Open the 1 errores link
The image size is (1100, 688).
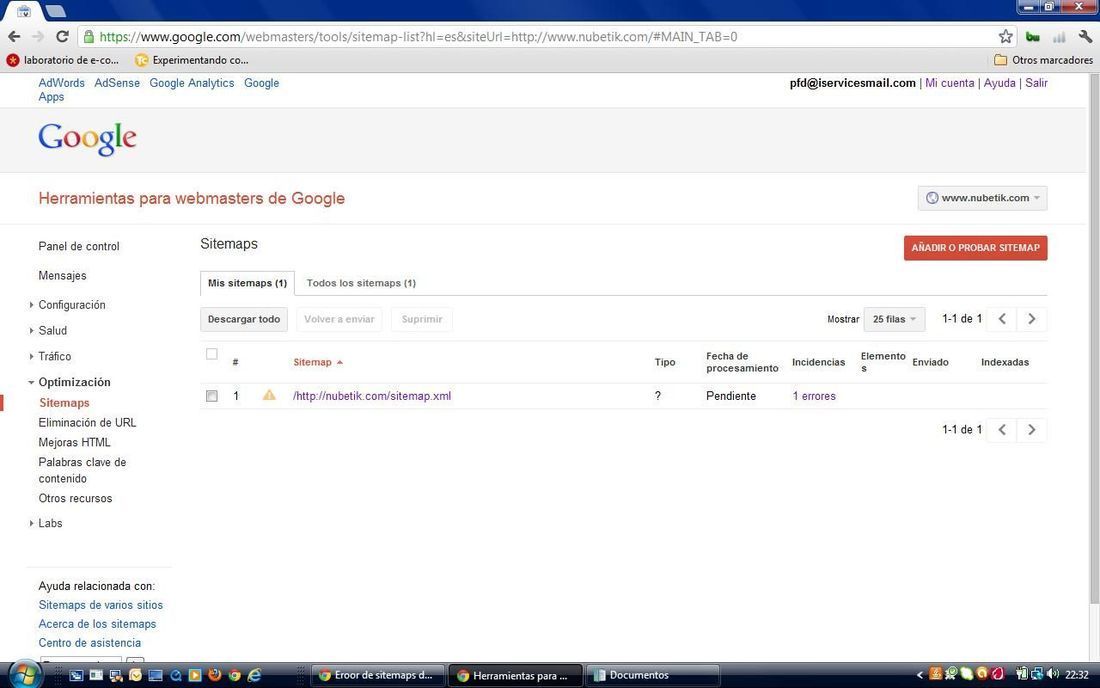point(814,396)
